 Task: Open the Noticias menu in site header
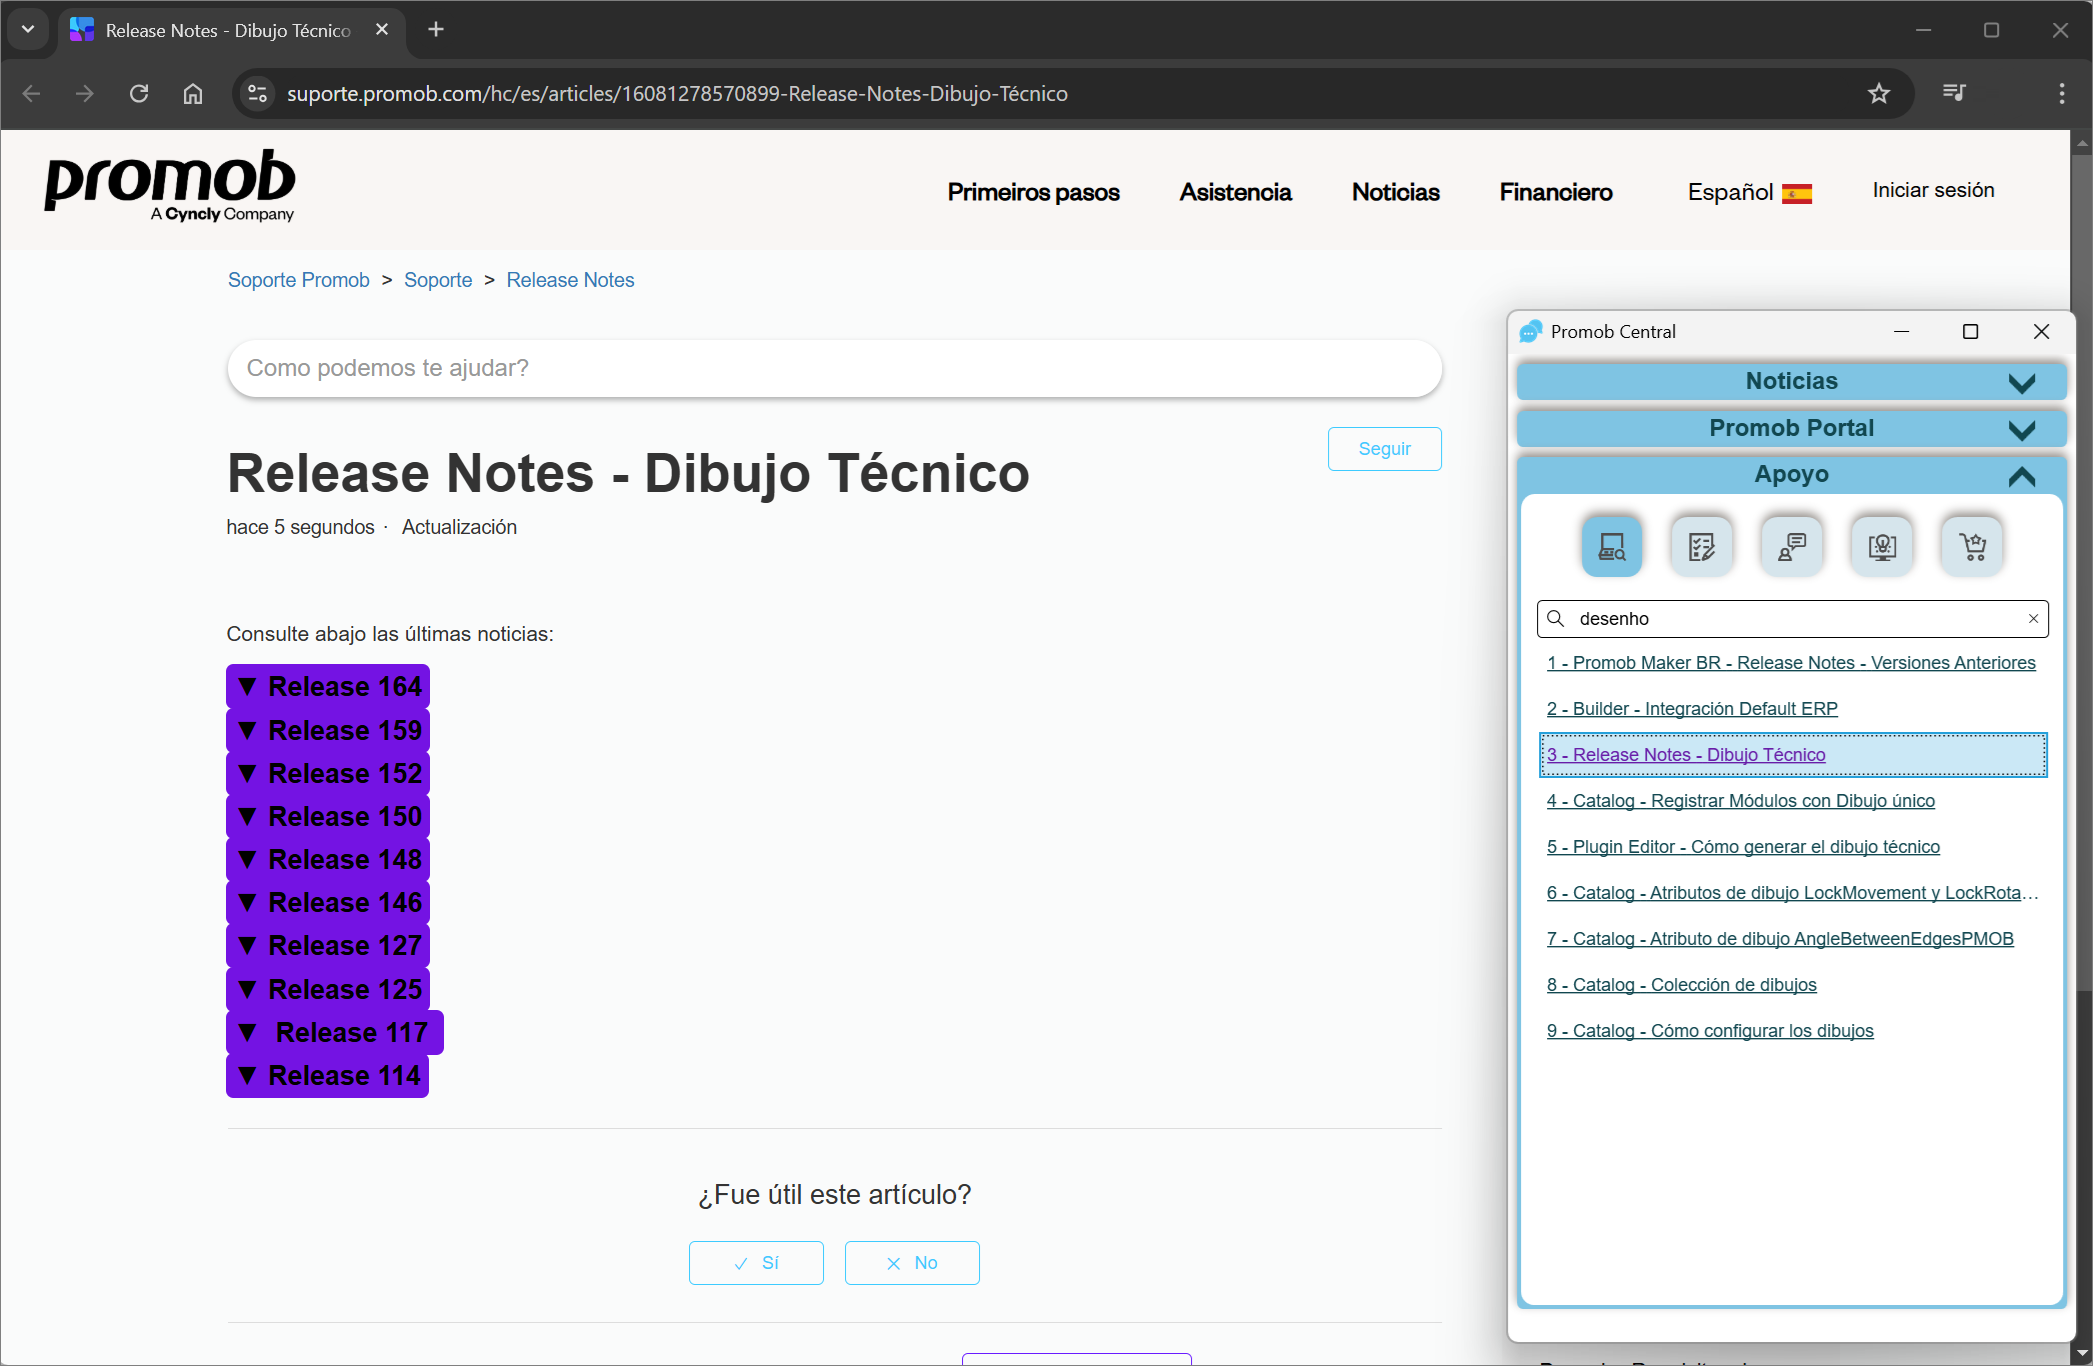tap(1395, 192)
